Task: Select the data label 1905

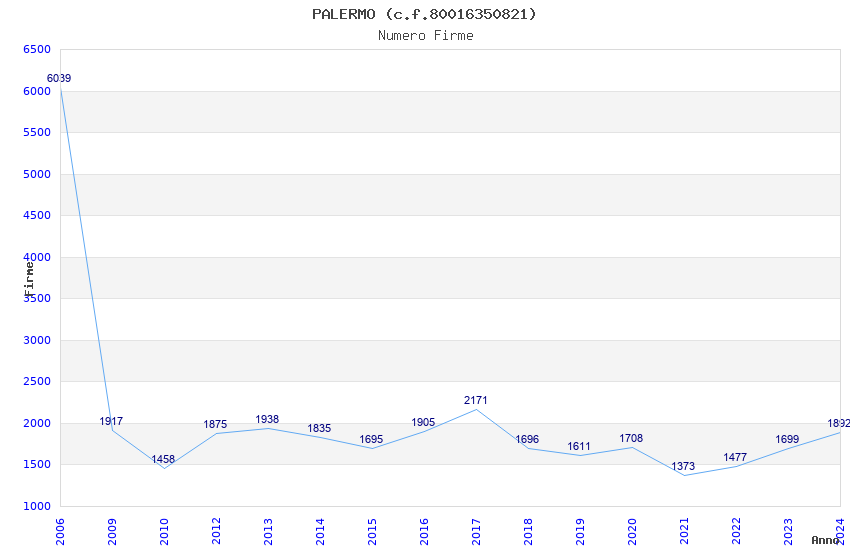Action: point(423,422)
